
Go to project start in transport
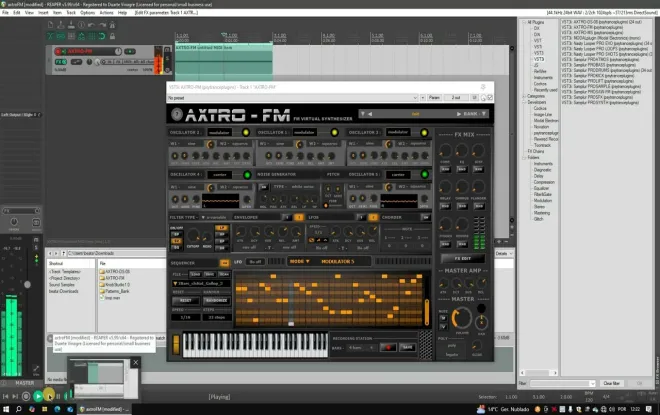pos(5,396)
